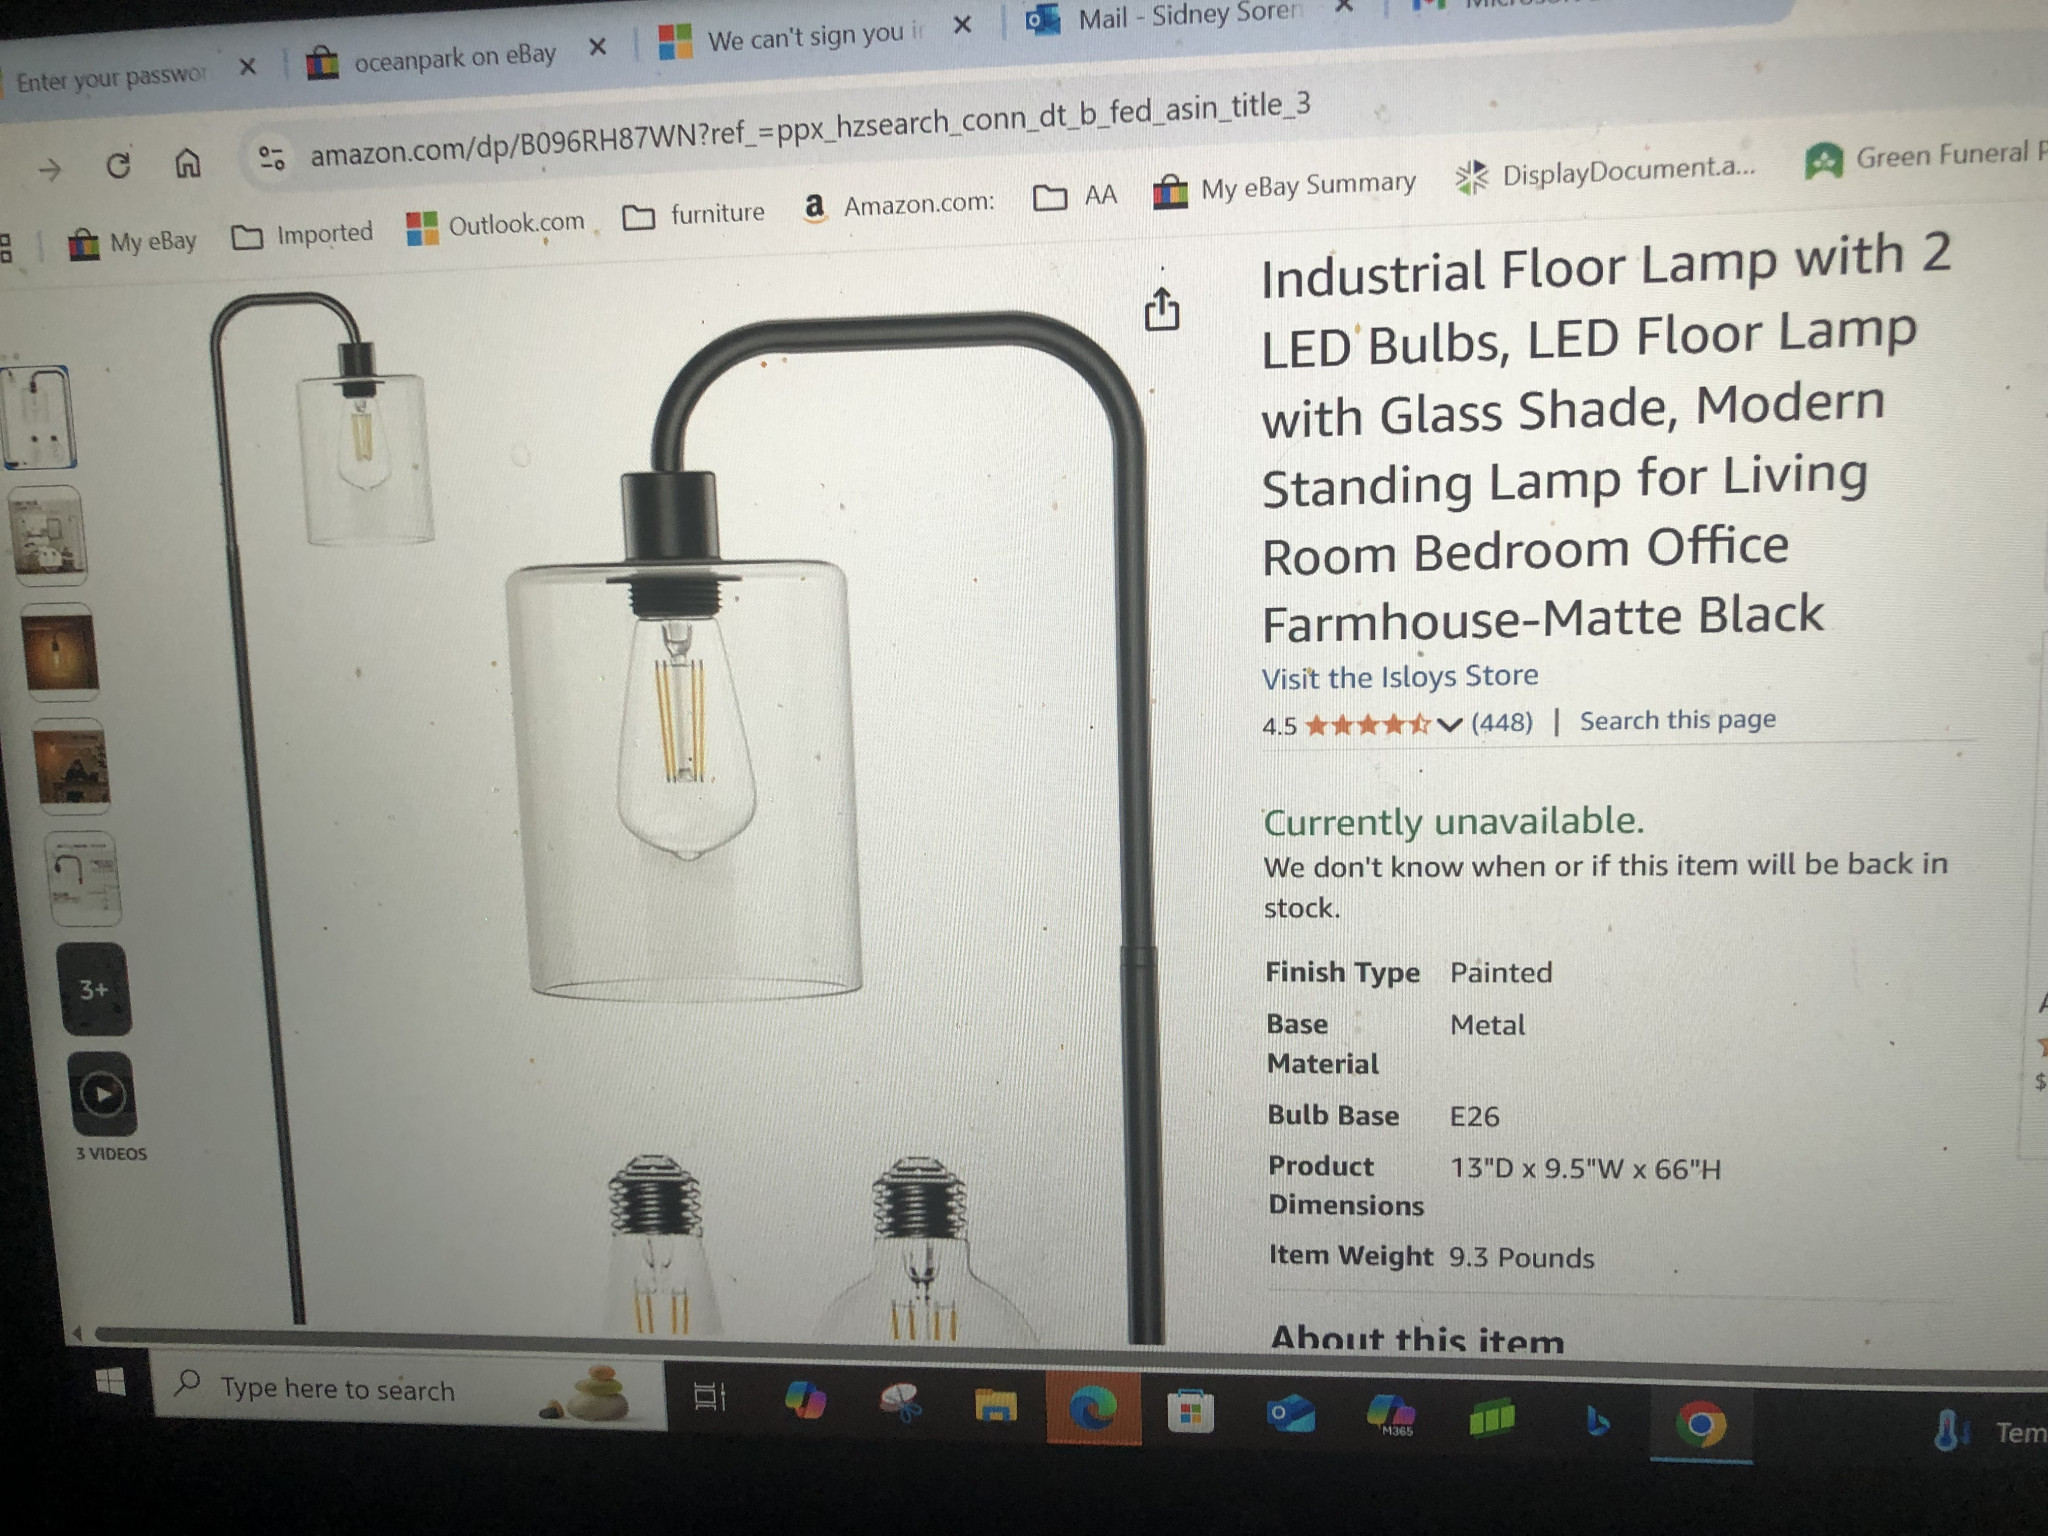
Task: Visit the Isloys Store link
Action: coord(1400,677)
